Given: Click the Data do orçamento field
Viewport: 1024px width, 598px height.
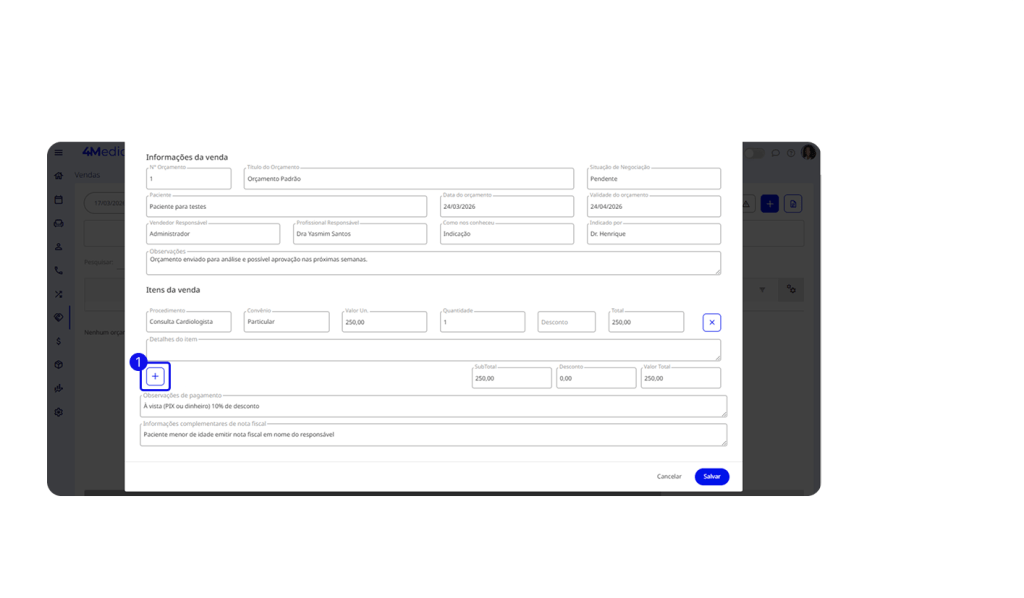Looking at the screenshot, I should pos(506,207).
